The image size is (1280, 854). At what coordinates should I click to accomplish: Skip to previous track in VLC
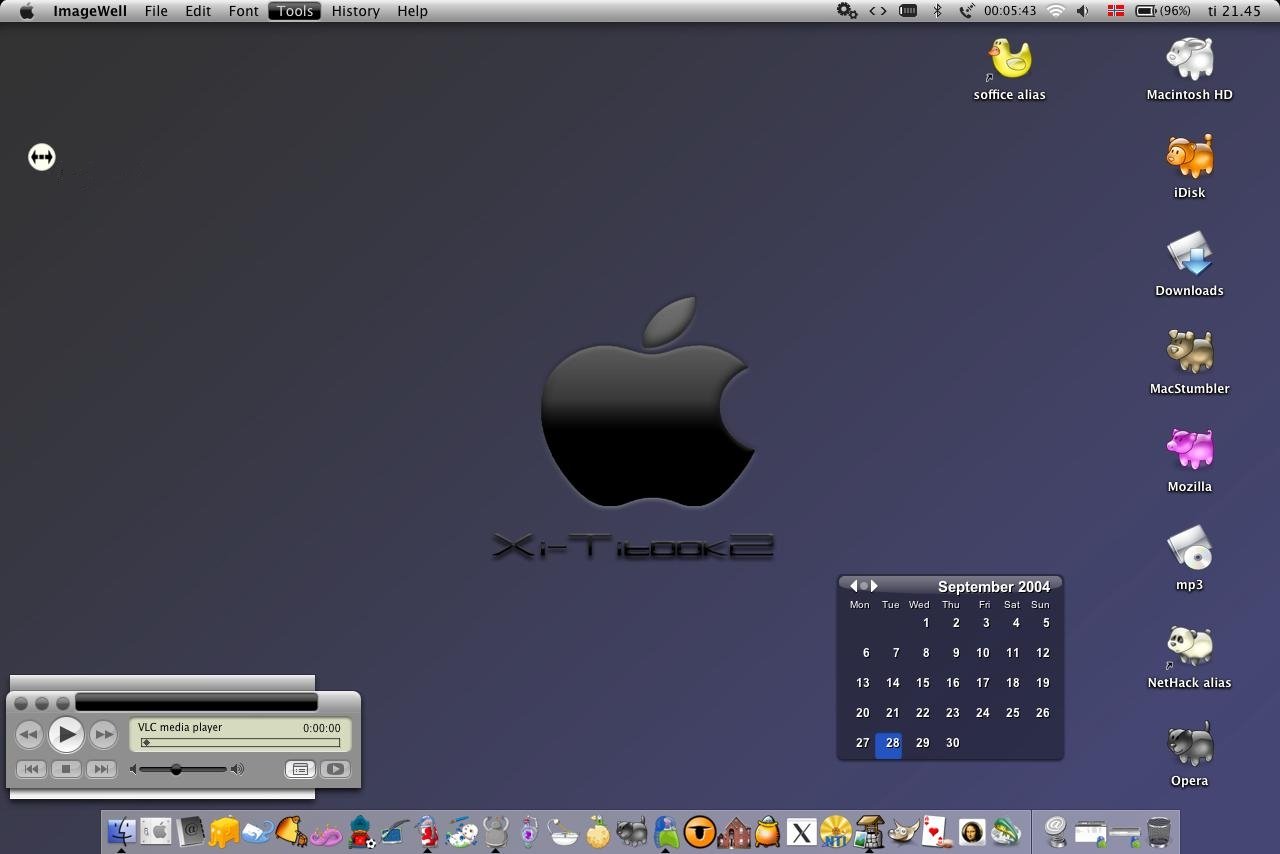click(31, 769)
